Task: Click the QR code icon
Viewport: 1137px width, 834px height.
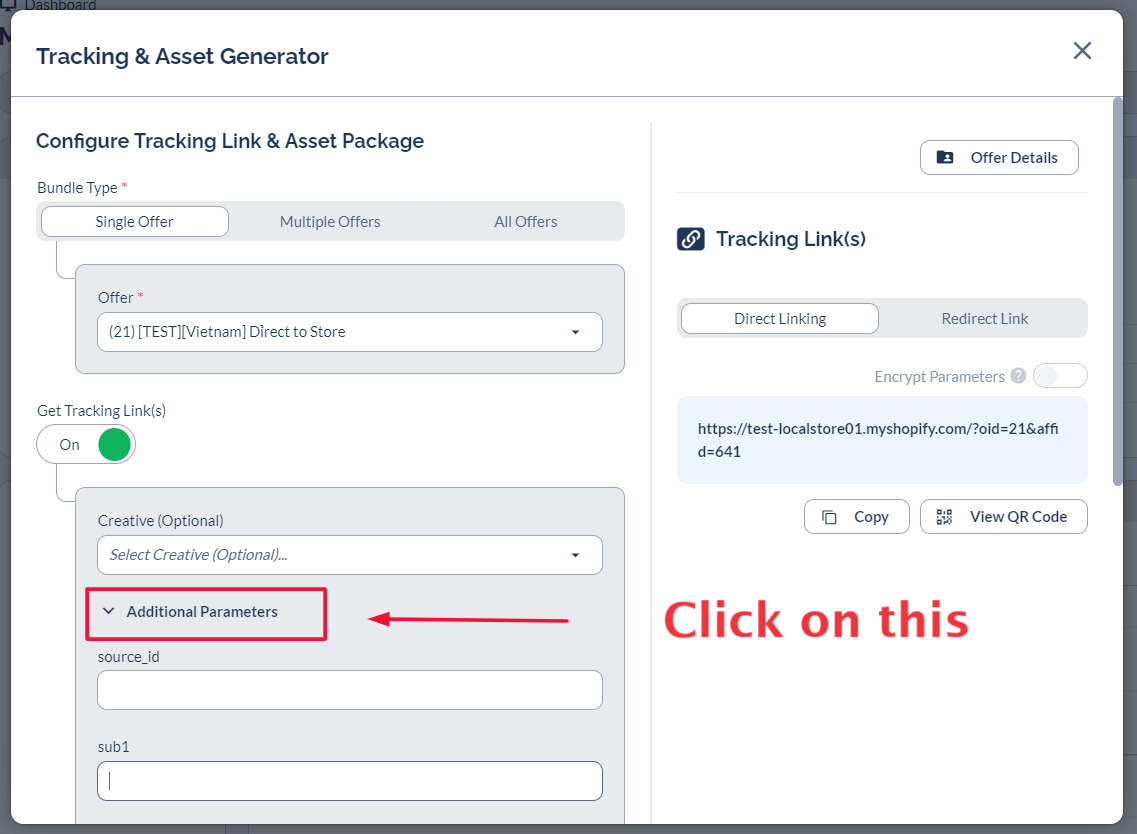Action: pos(944,517)
